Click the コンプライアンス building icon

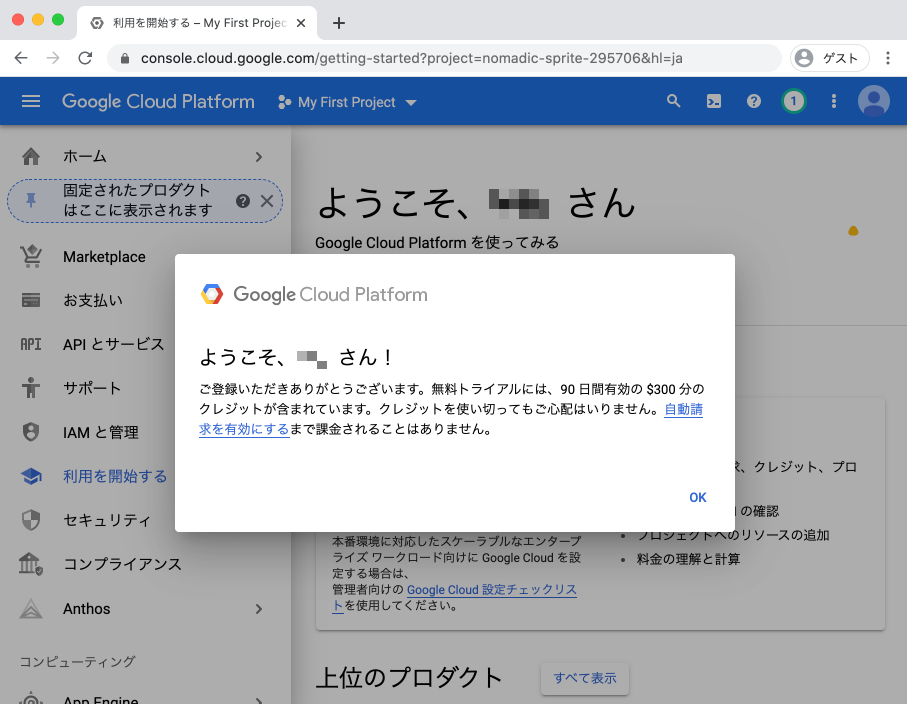click(x=31, y=563)
